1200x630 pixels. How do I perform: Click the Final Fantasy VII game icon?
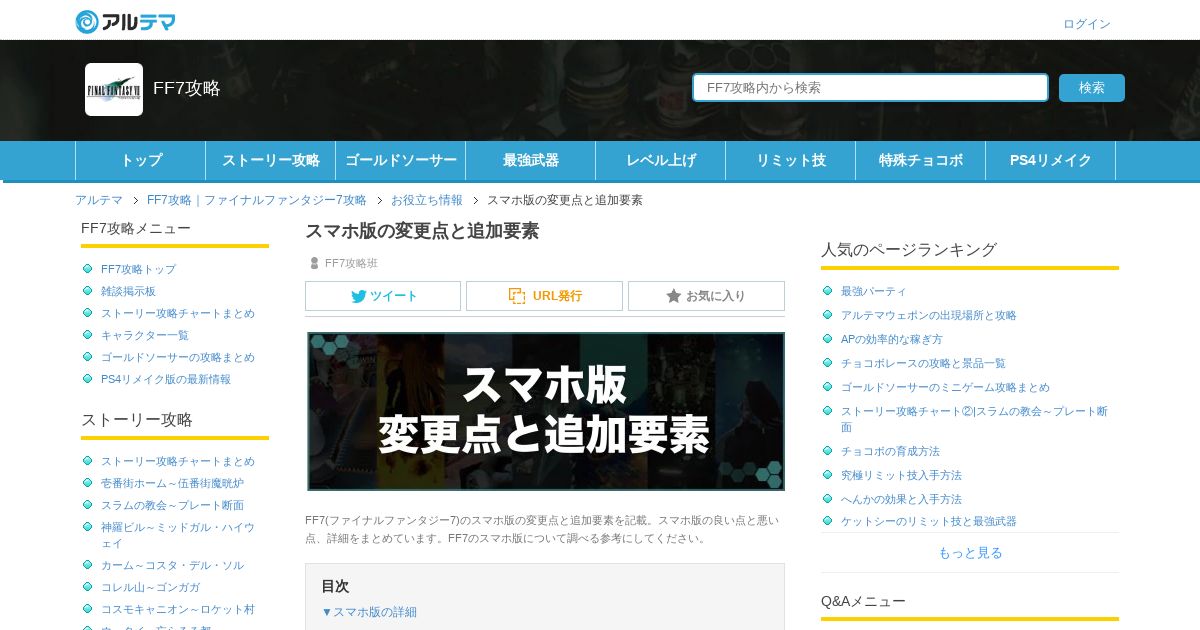pyautogui.click(x=114, y=89)
